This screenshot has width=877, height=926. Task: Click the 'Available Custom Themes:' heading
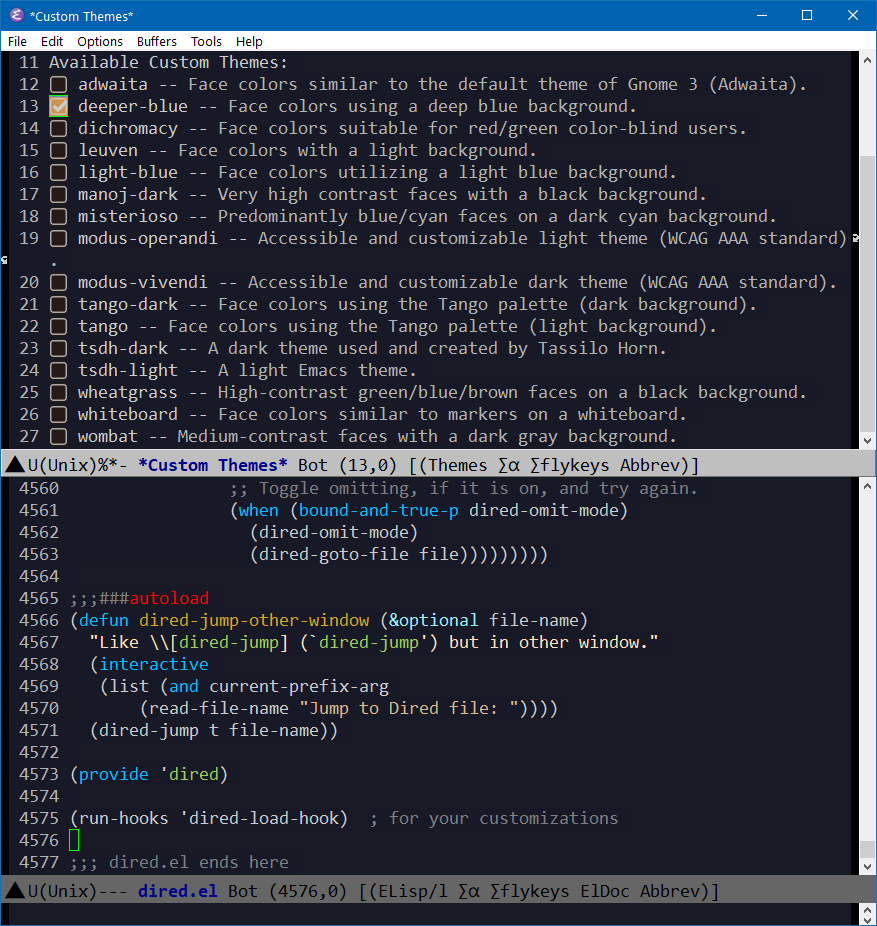pos(168,63)
